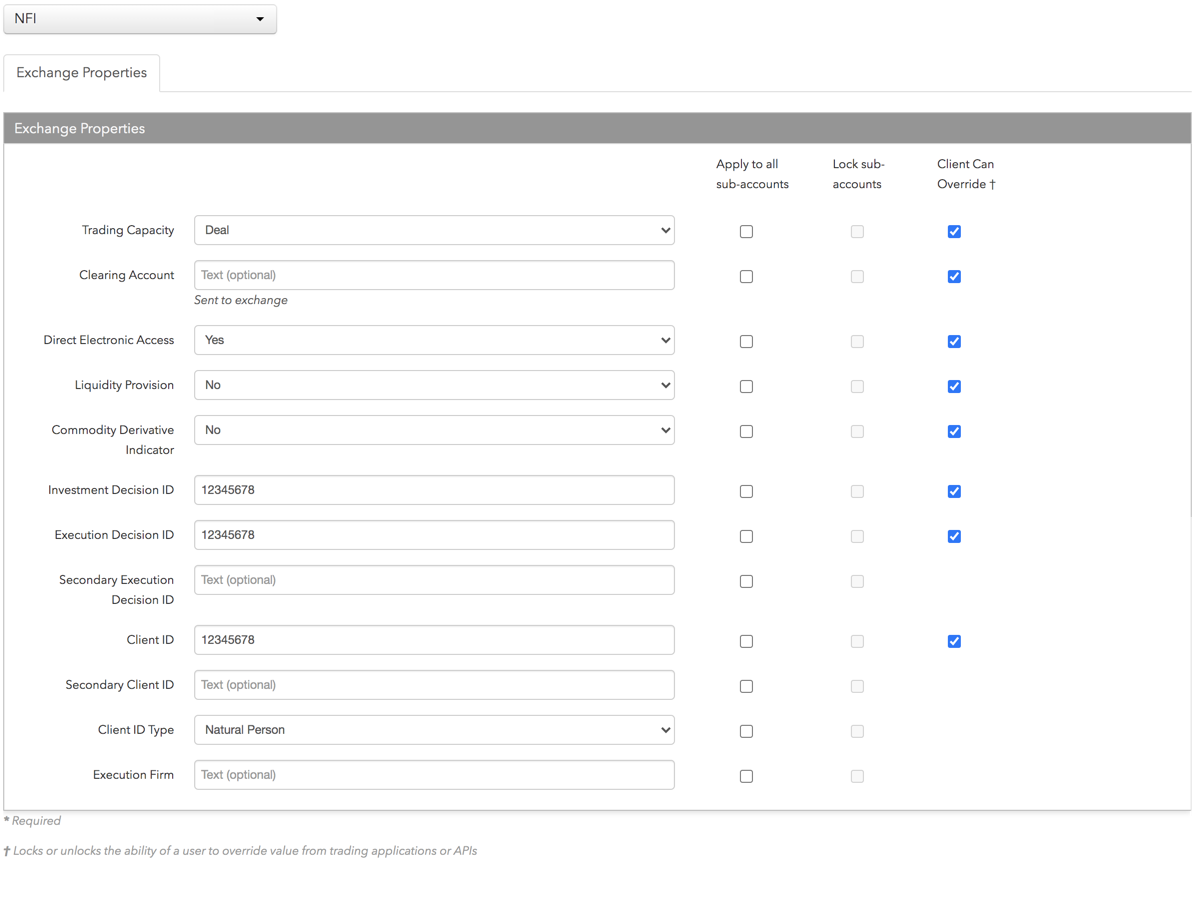Click the 'Apply to all sub-accounts' column header

coord(752,174)
